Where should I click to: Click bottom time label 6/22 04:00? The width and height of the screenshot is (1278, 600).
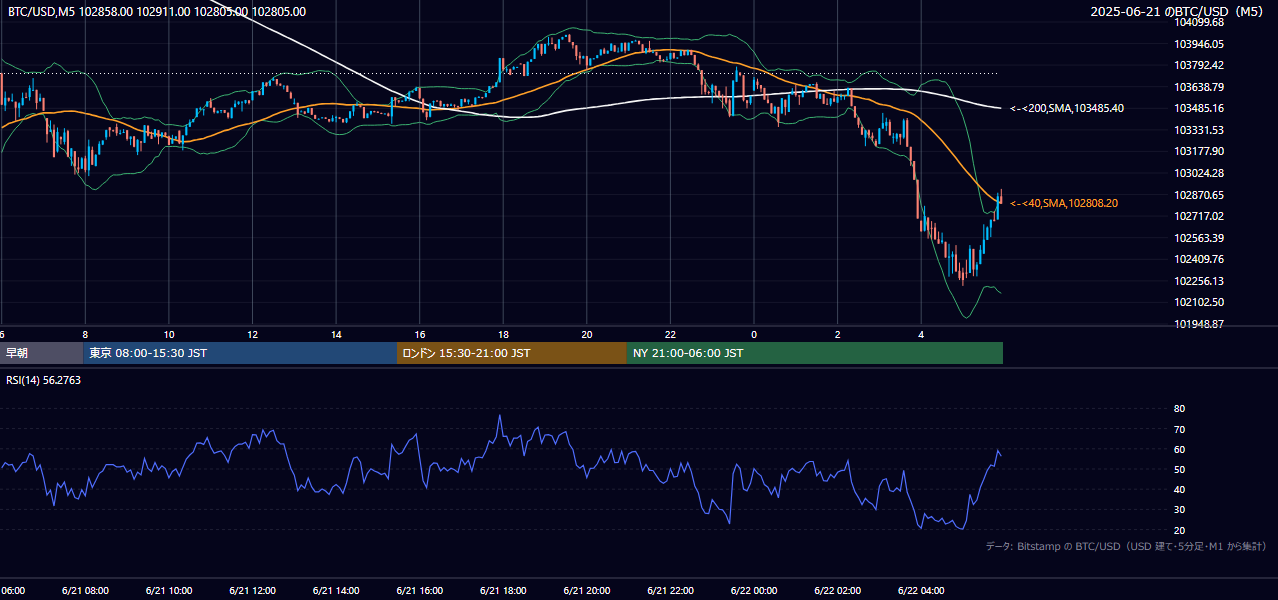(x=921, y=590)
